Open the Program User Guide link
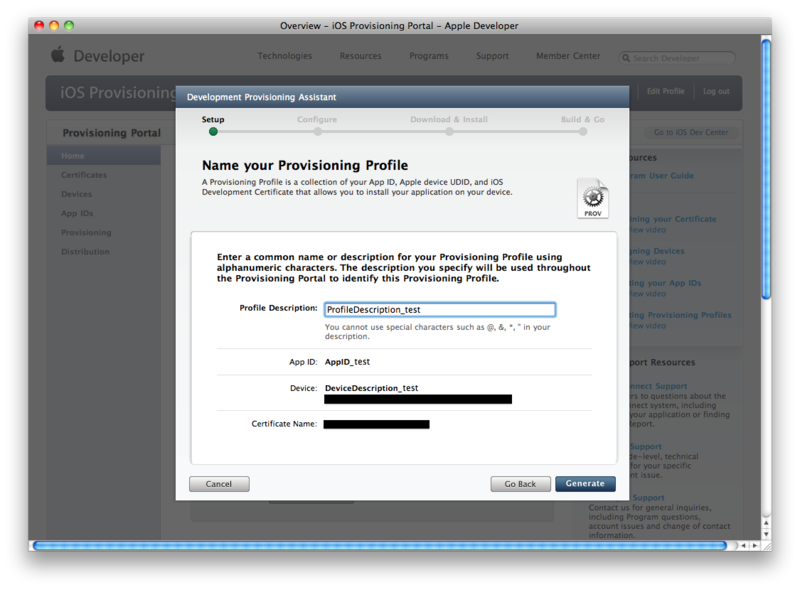Screen dimensions: 800x590 click(x=662, y=176)
